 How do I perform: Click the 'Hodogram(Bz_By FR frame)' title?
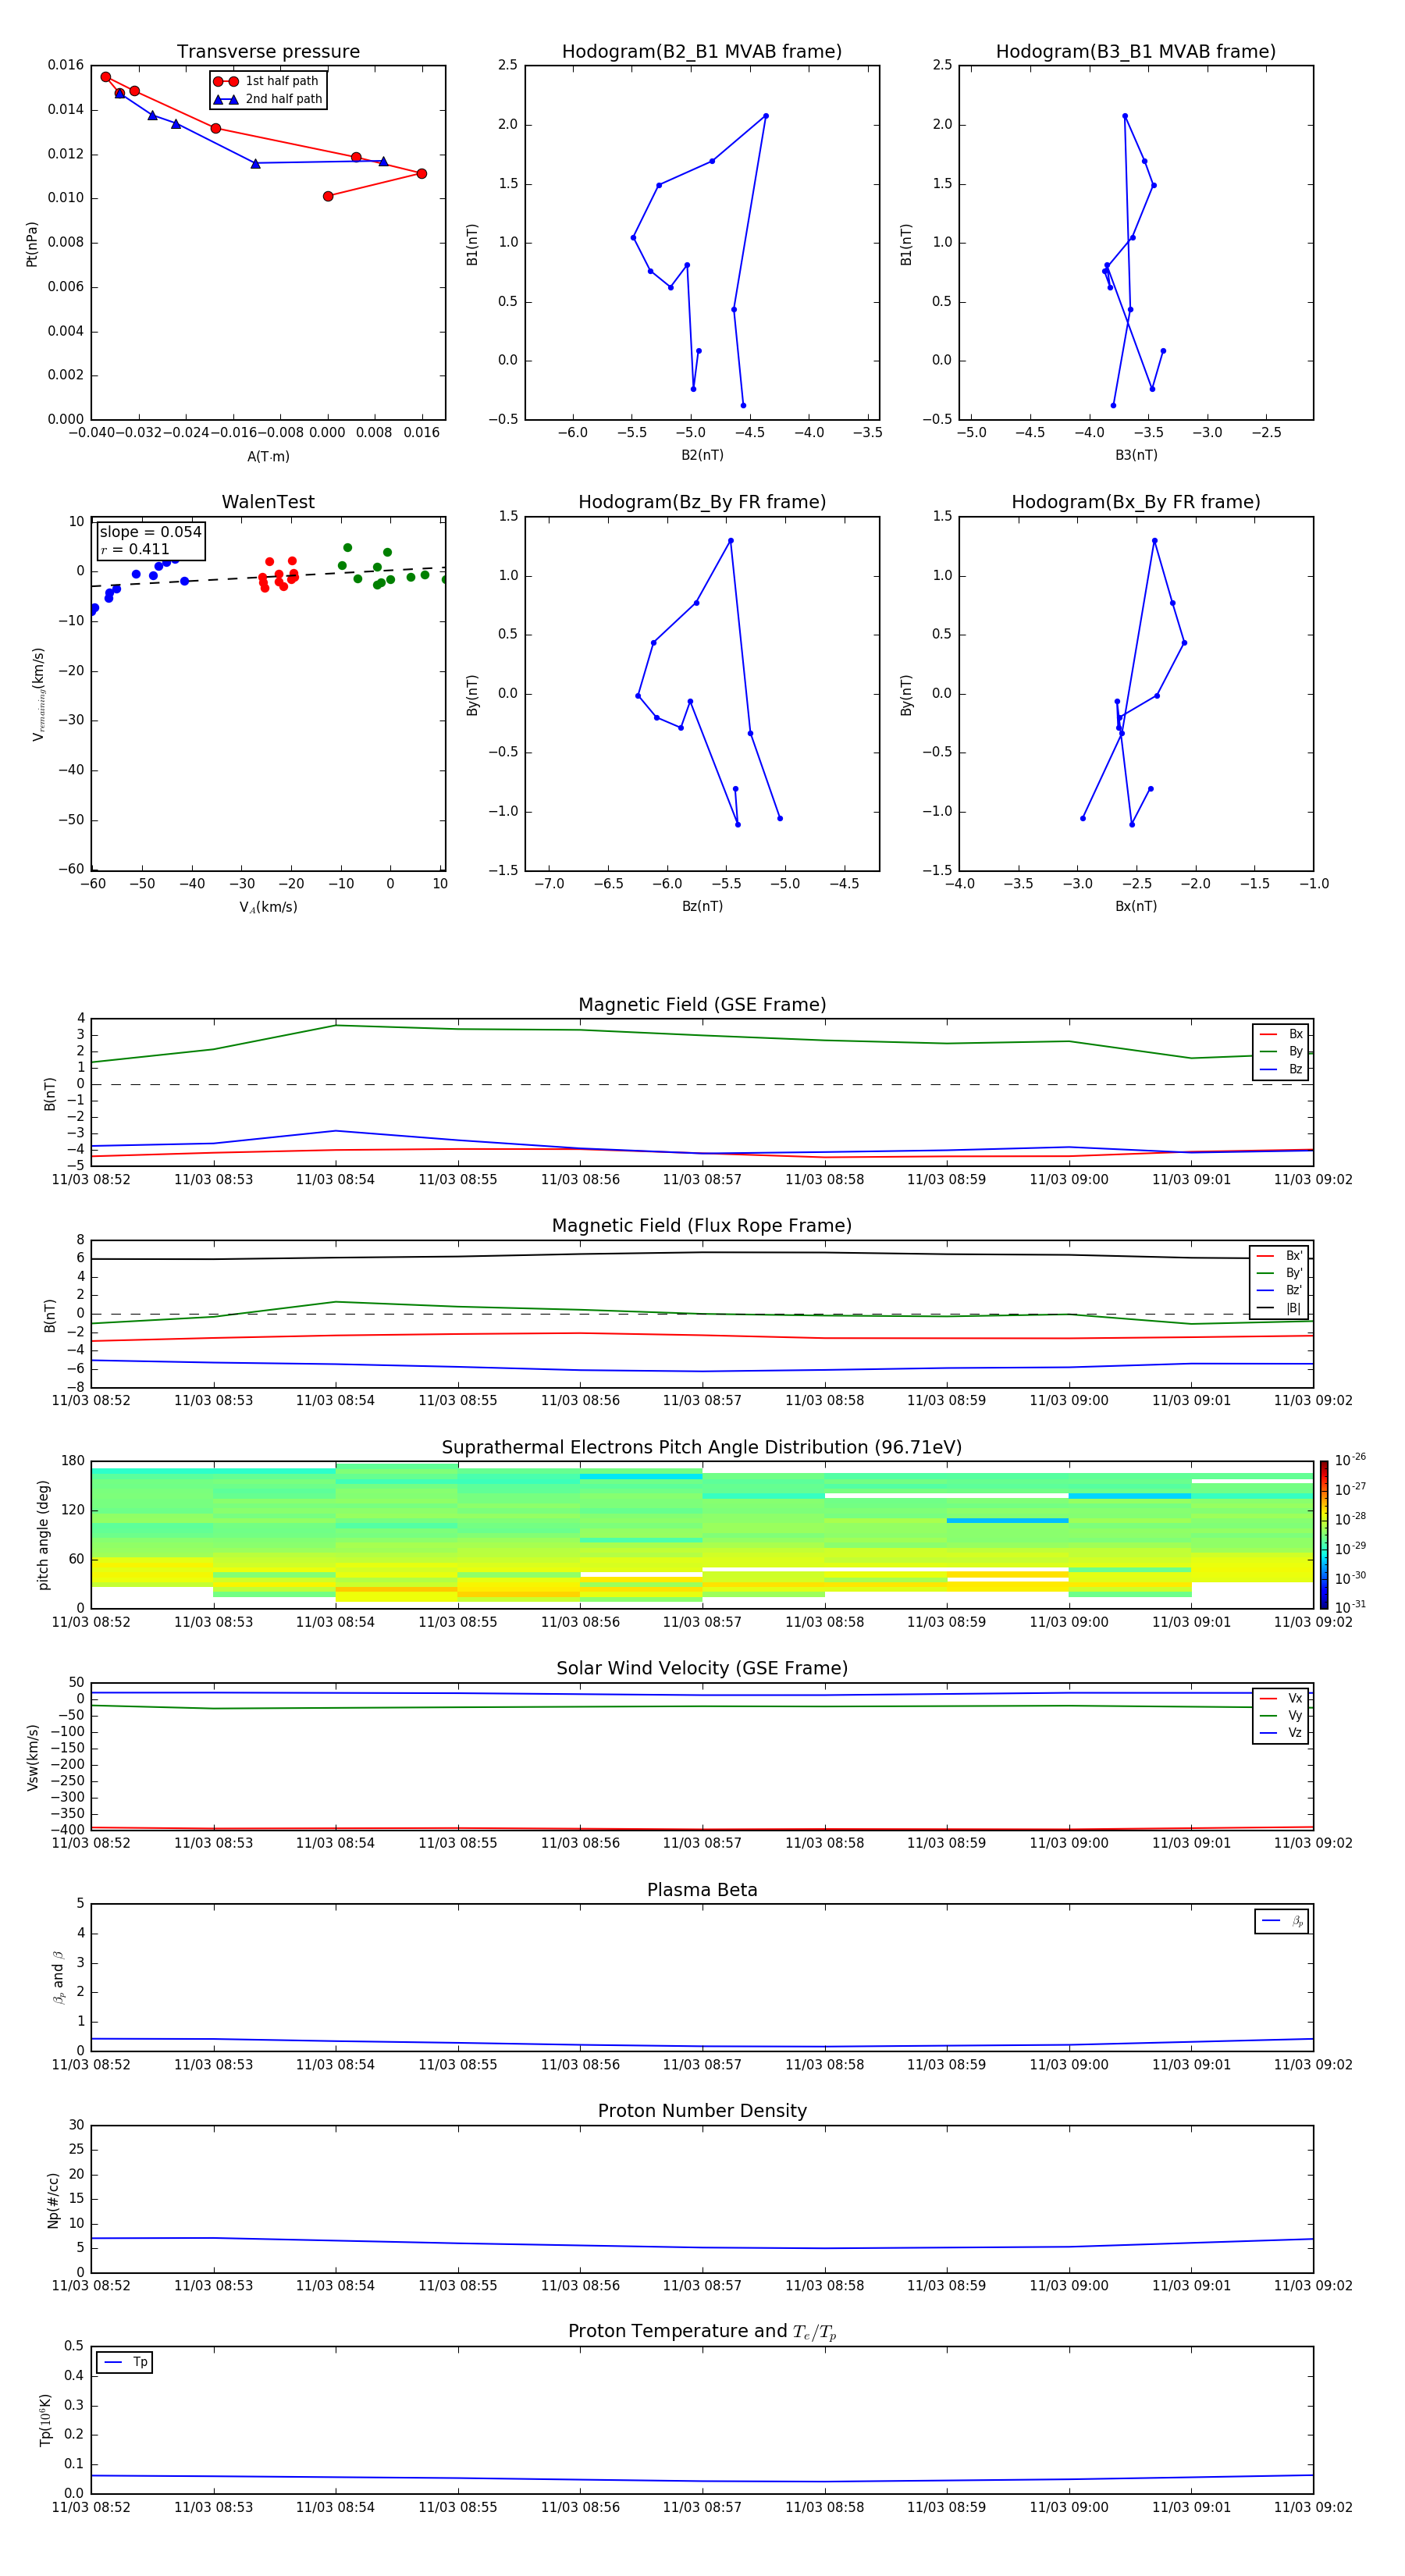coord(702,502)
